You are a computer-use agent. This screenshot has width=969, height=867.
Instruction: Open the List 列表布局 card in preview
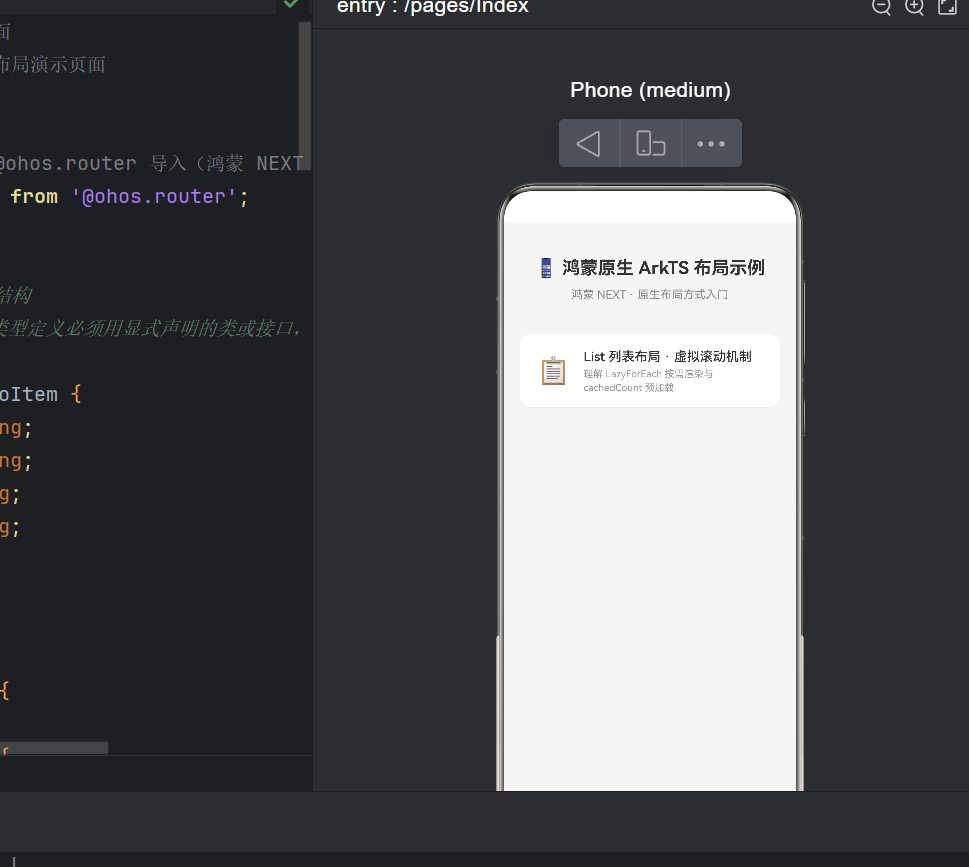click(x=650, y=371)
